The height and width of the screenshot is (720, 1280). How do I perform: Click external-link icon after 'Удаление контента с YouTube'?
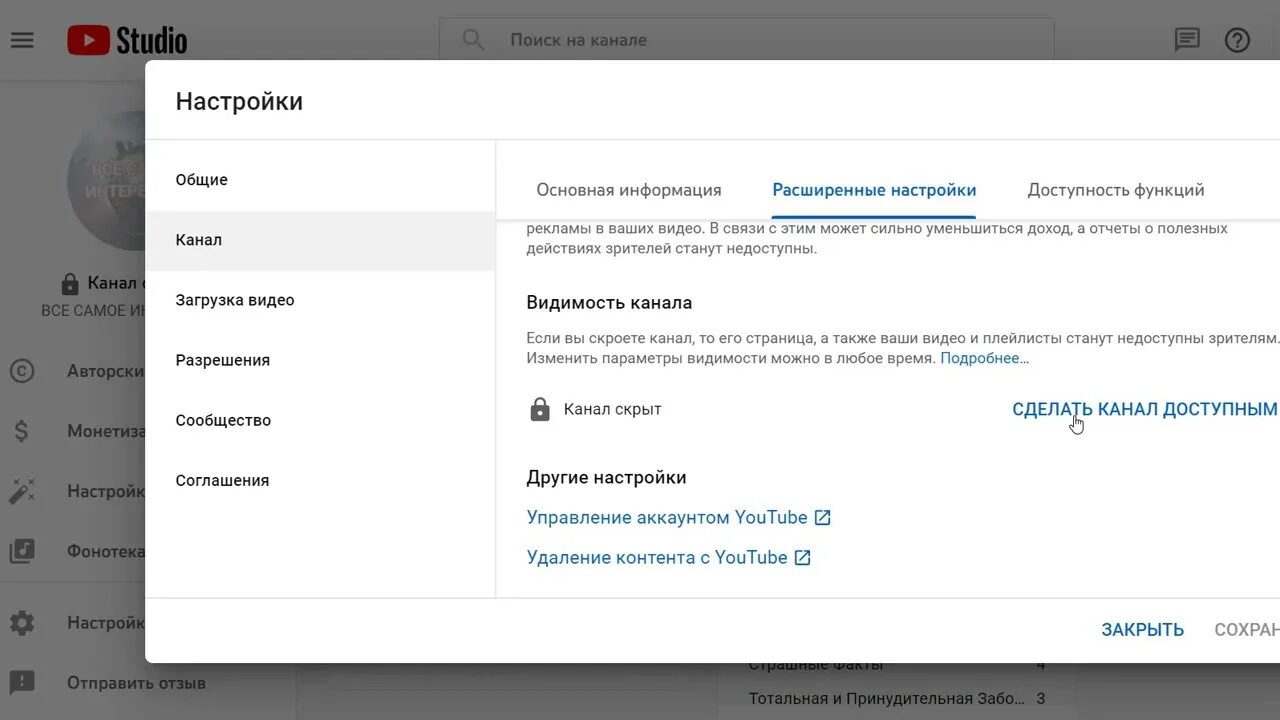pyautogui.click(x=802, y=557)
